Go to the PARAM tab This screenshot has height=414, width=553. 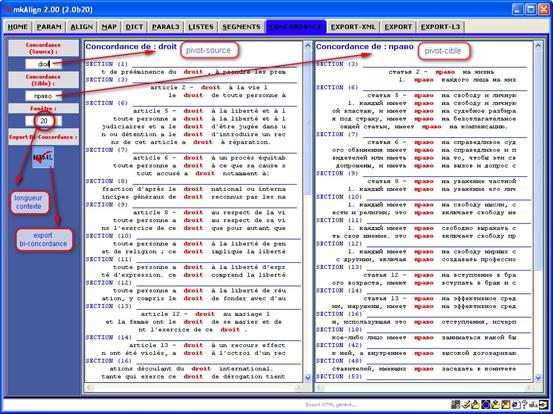[x=49, y=27]
